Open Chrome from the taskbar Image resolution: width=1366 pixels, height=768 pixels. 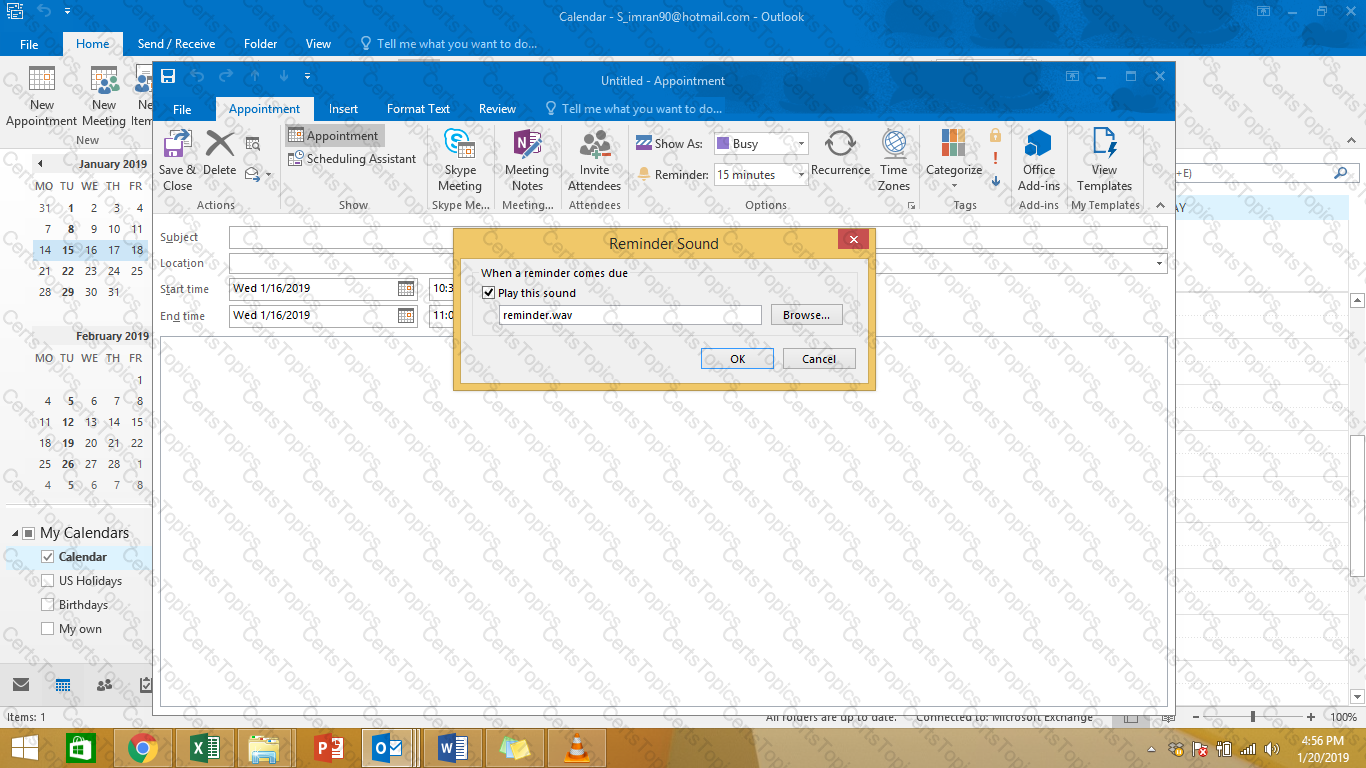143,748
